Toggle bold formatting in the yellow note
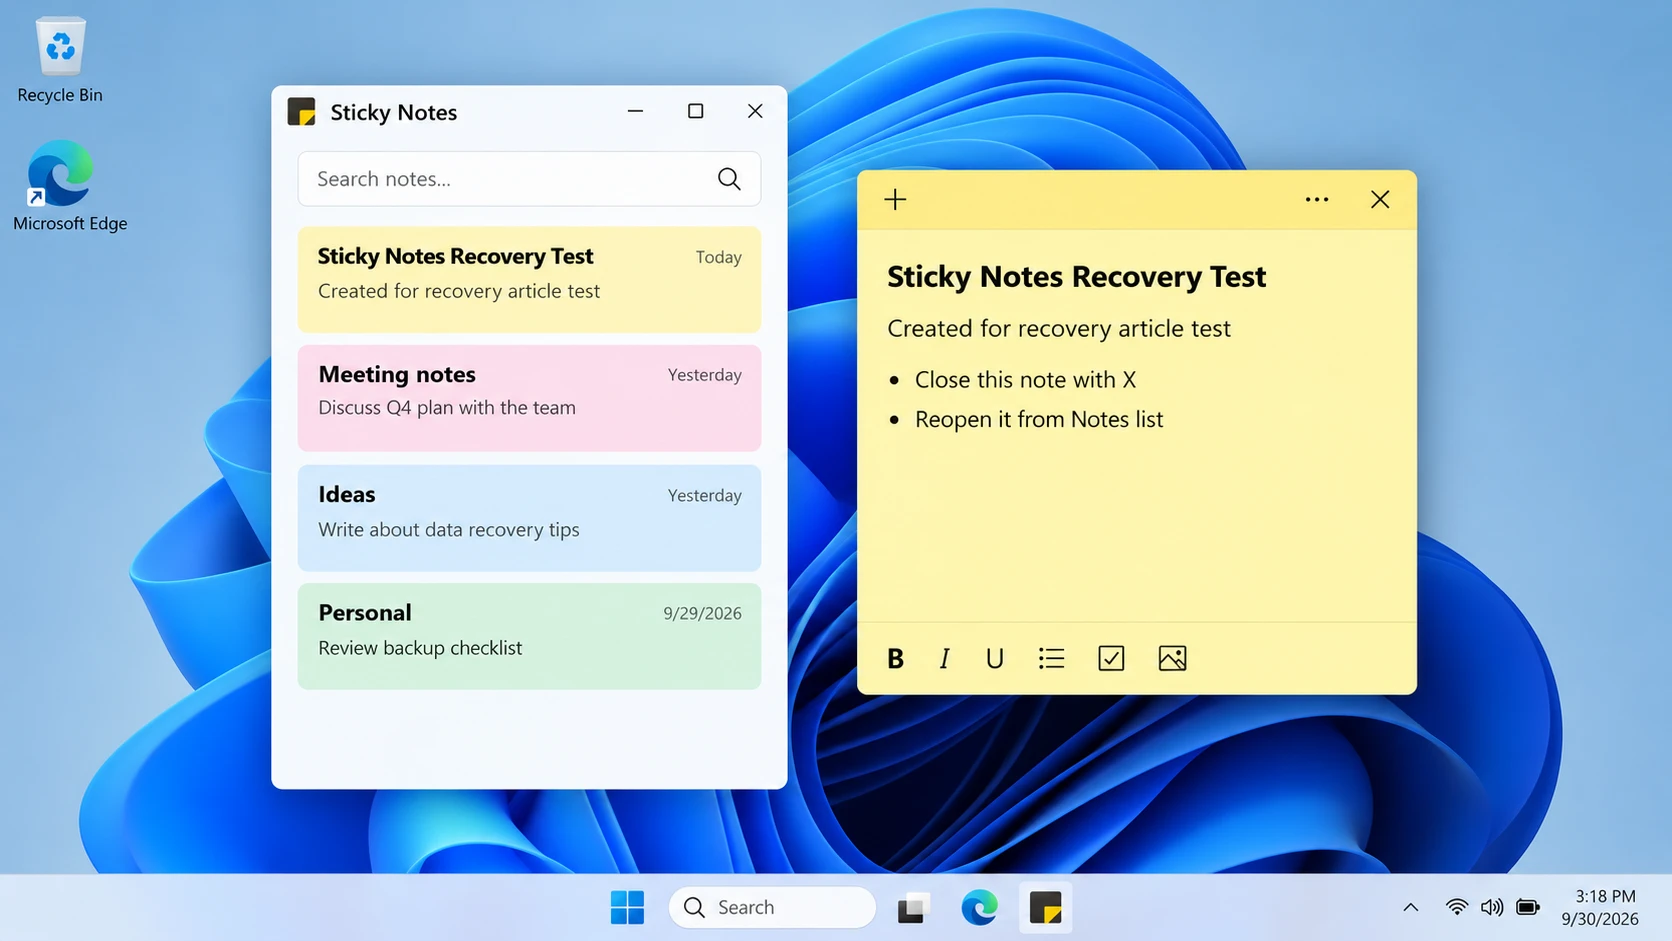Viewport: 1672px width, 941px height. [x=895, y=658]
